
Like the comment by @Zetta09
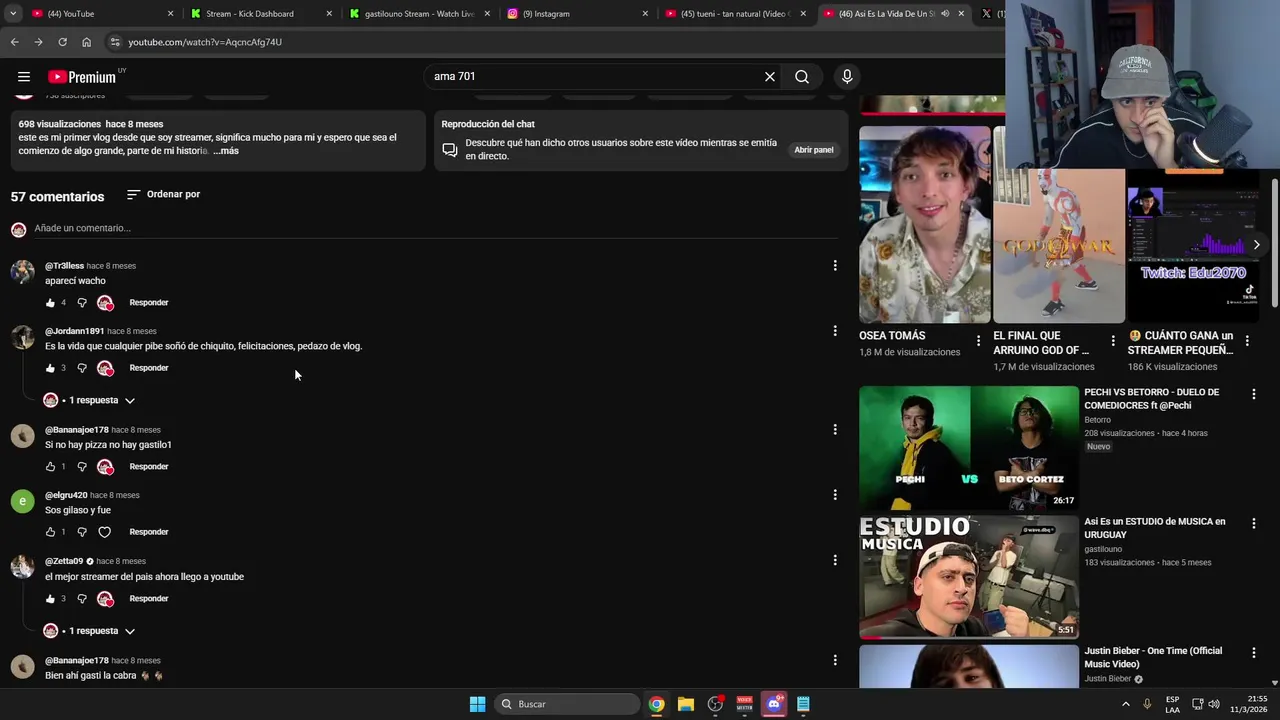[x=50, y=599]
